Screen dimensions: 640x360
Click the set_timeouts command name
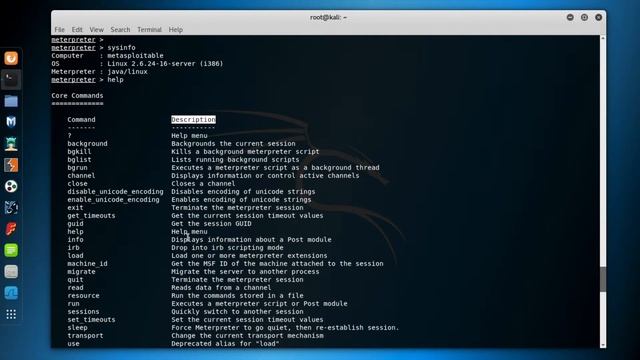tap(91, 320)
